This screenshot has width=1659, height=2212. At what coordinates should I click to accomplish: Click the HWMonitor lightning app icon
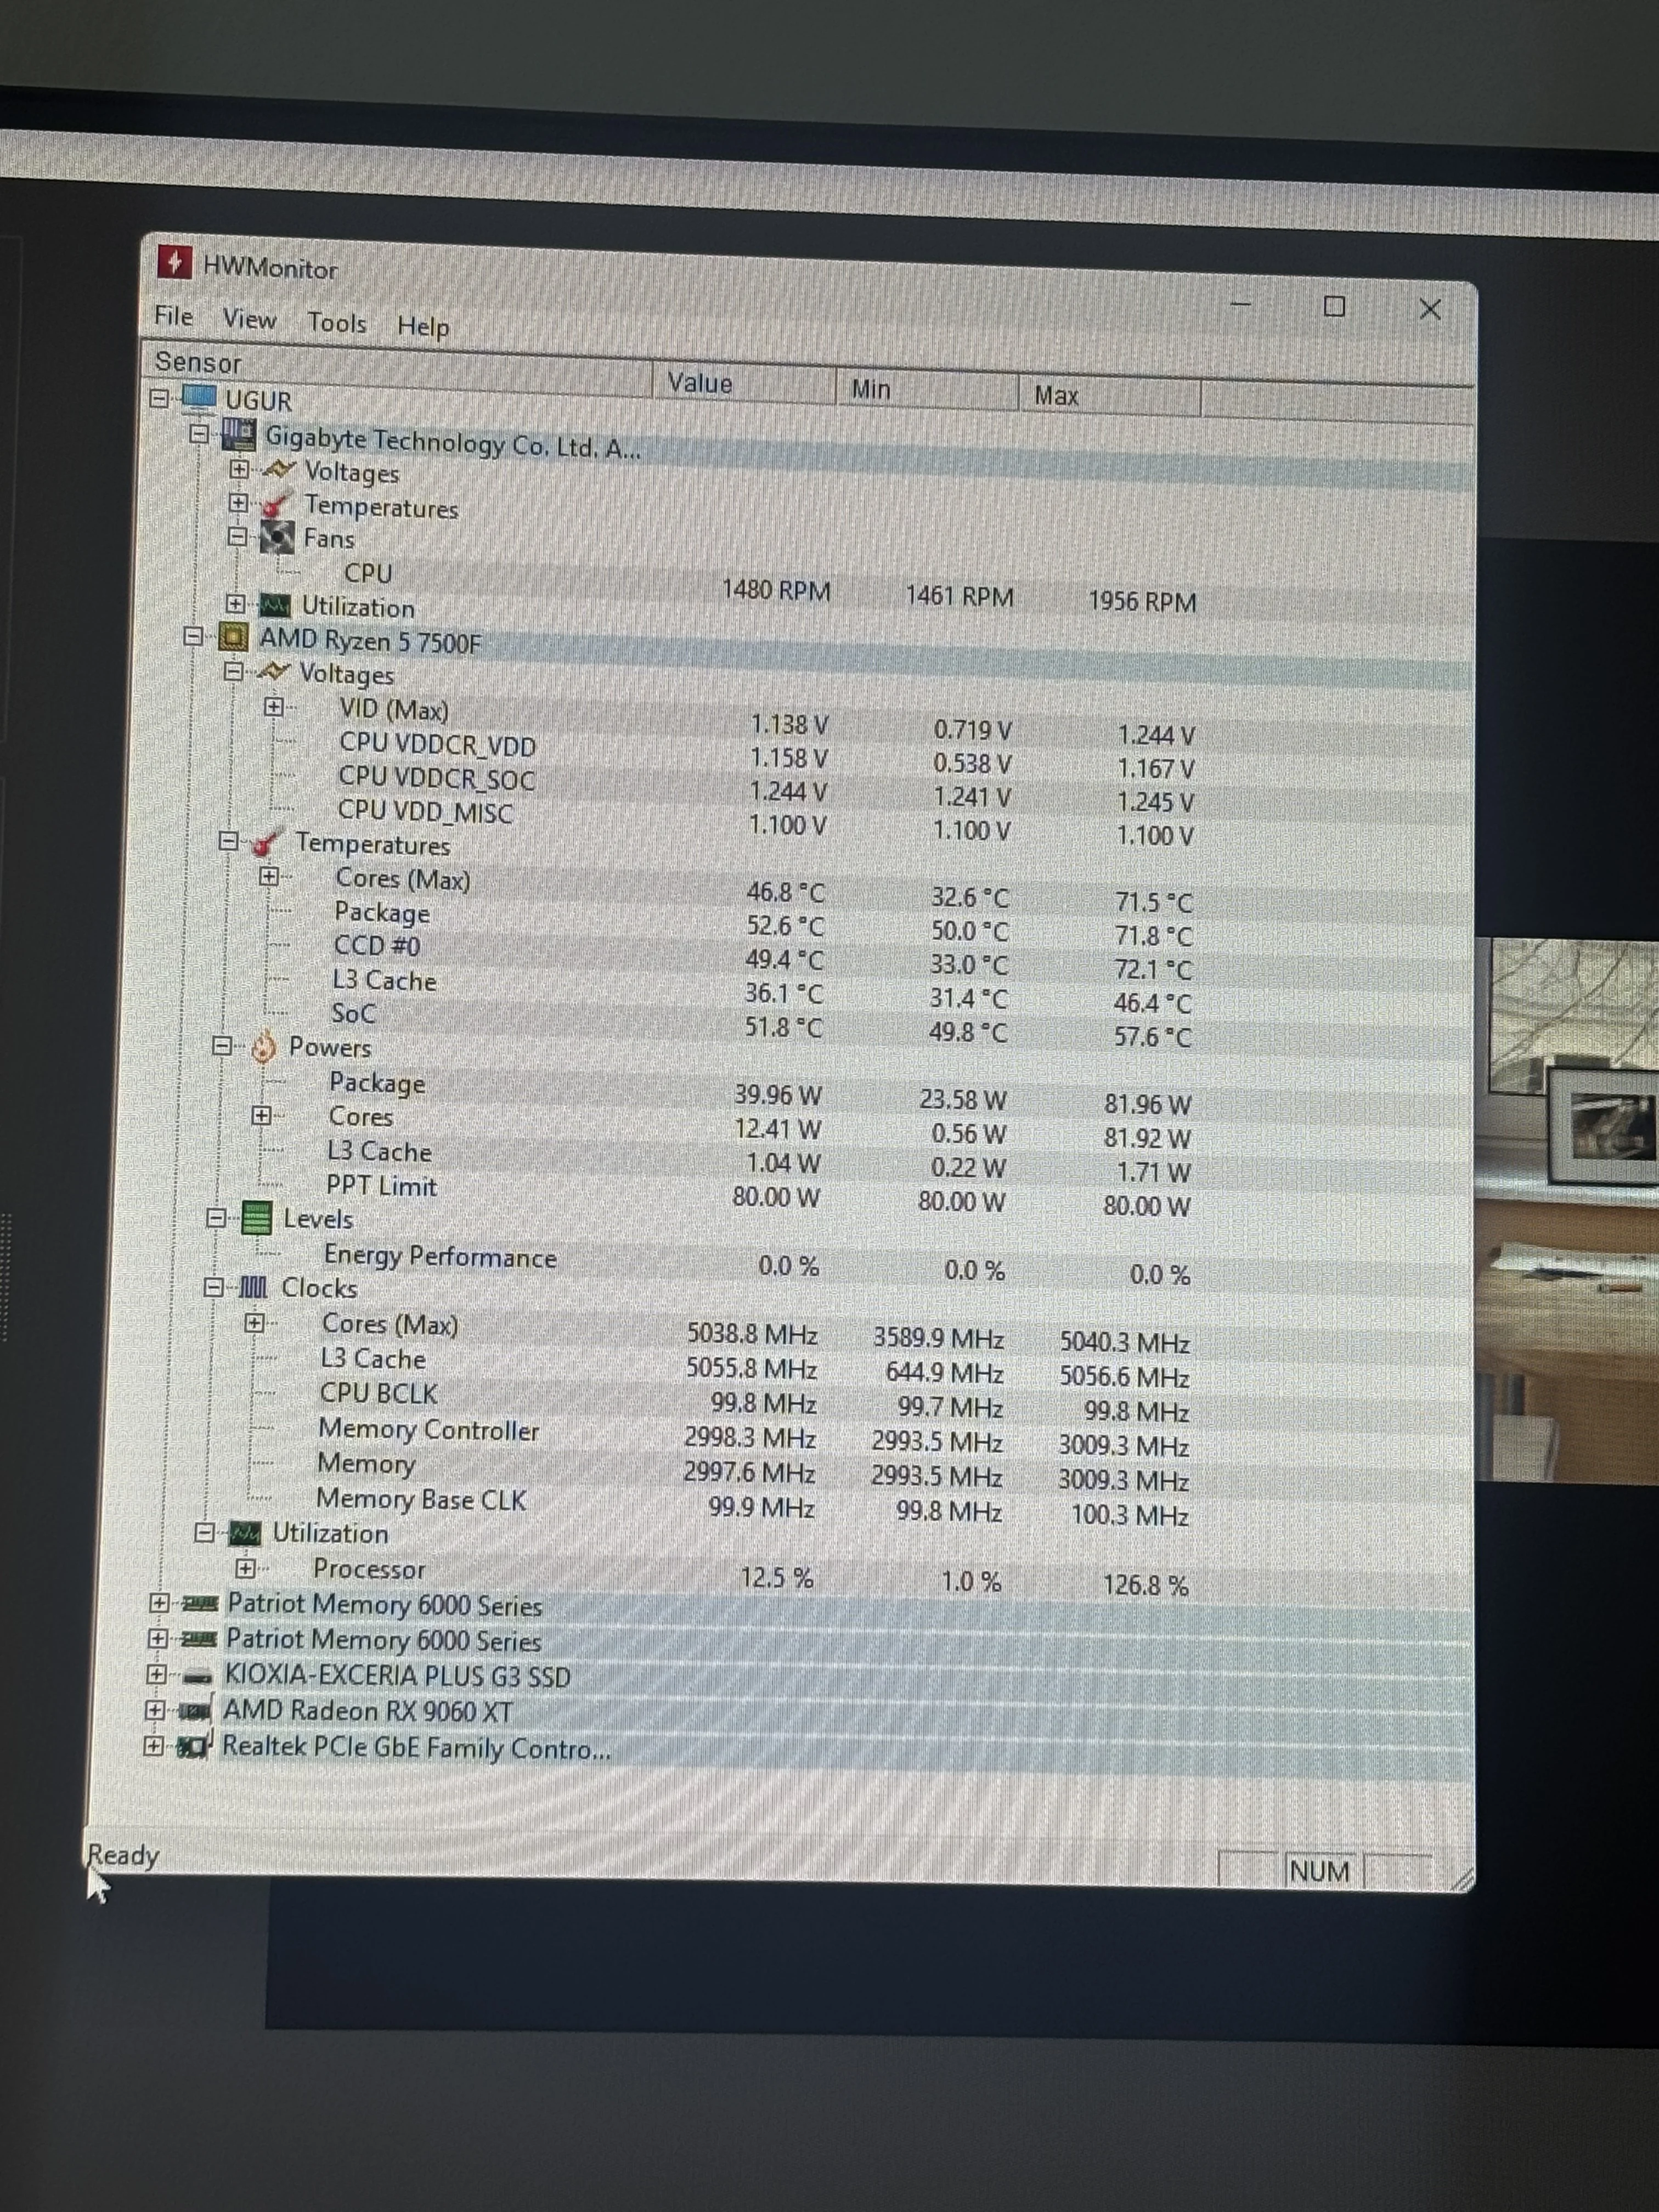(x=174, y=263)
